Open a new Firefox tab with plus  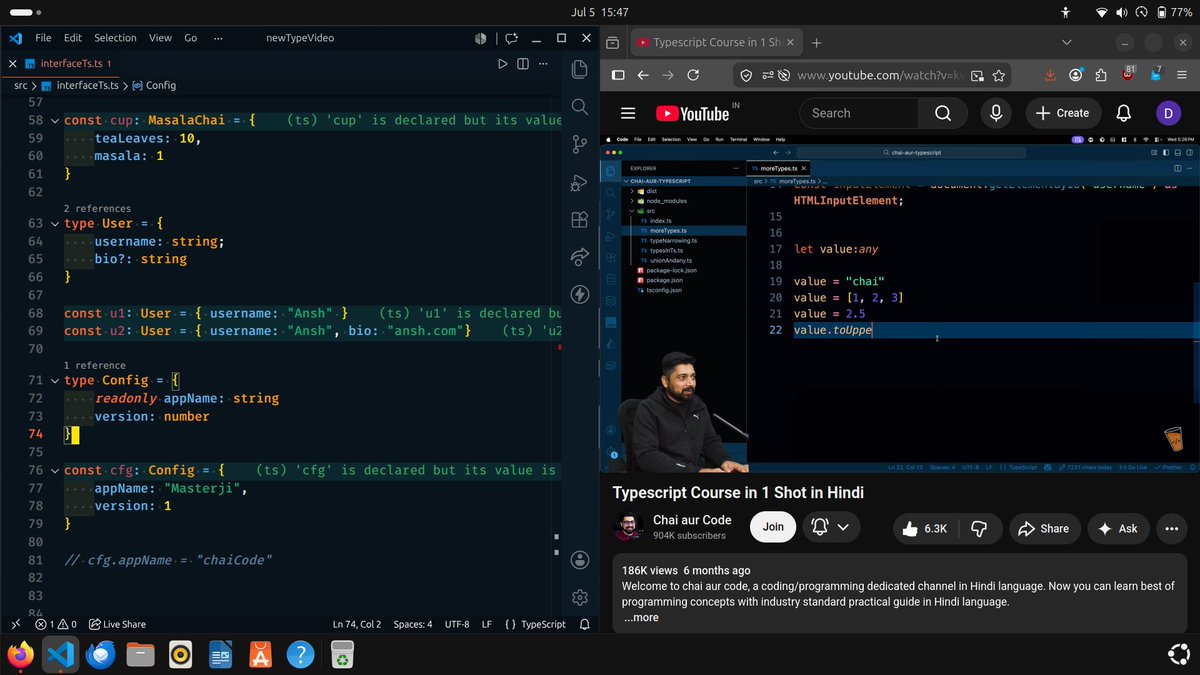pos(817,43)
